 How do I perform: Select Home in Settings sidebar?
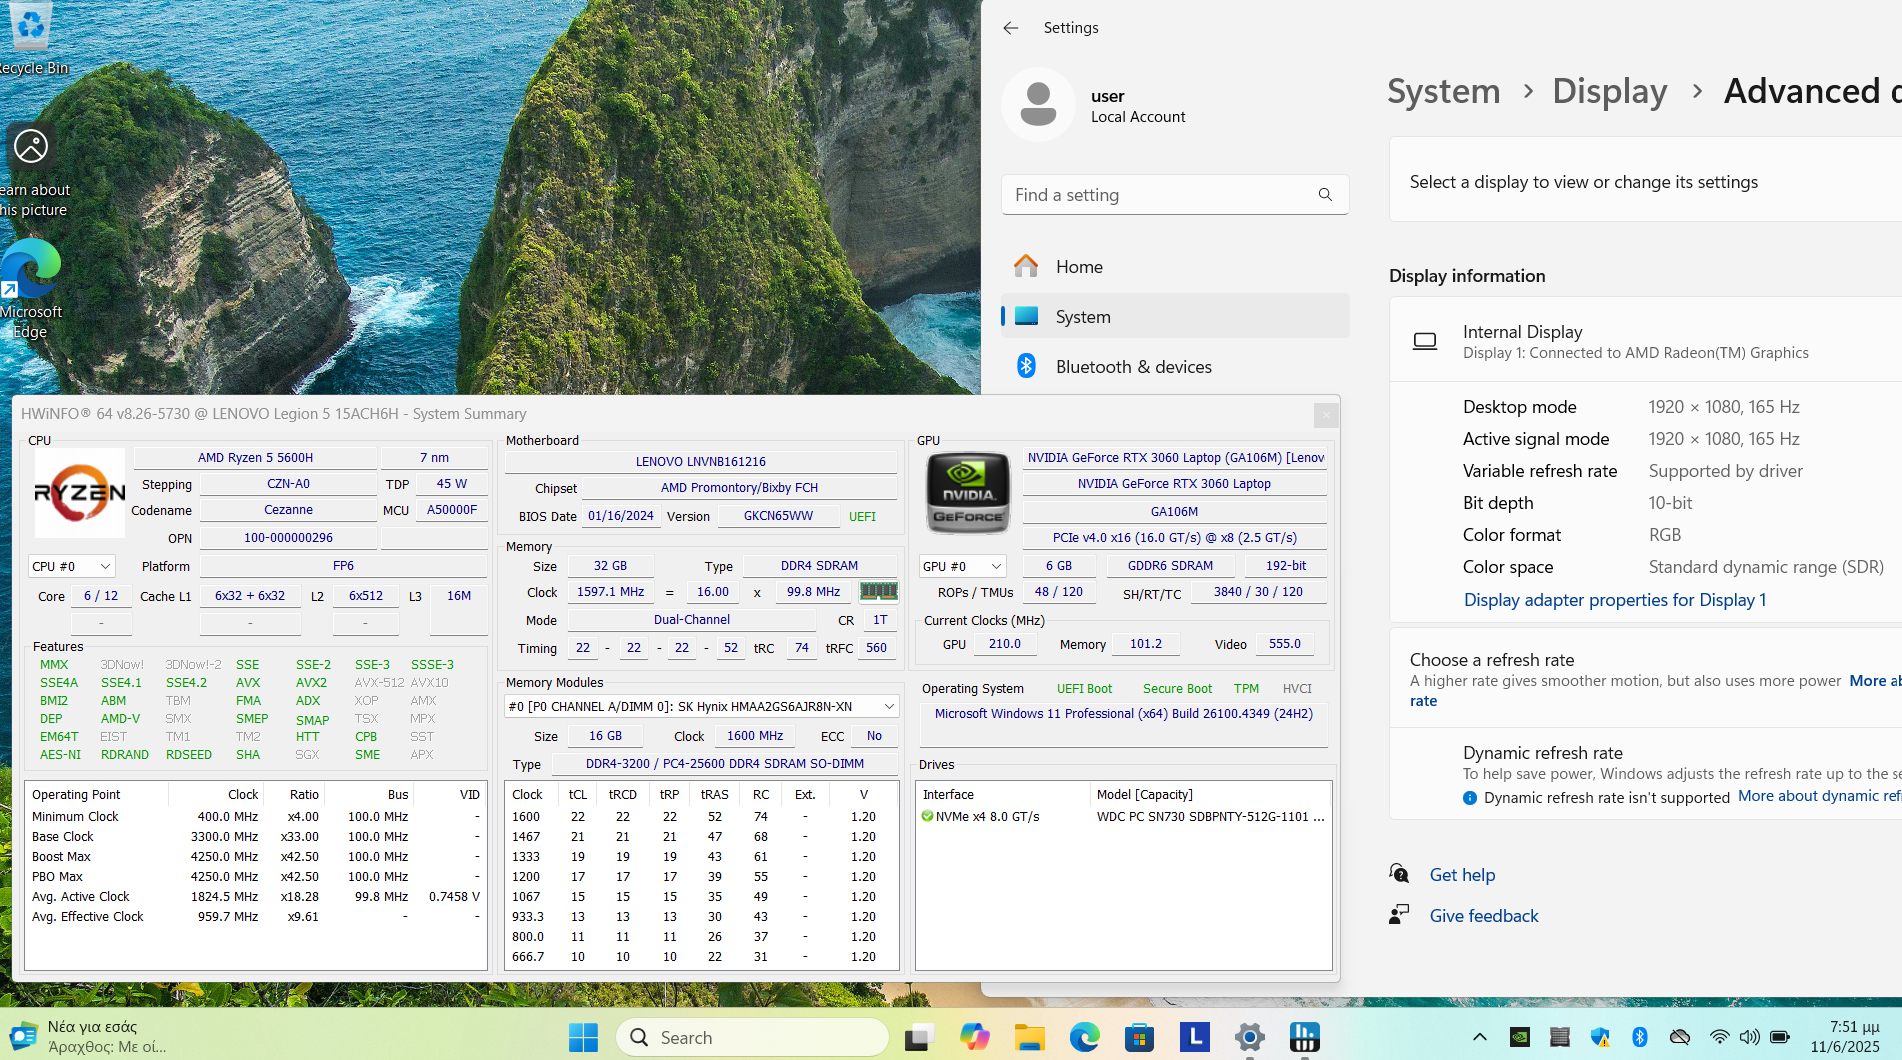pyautogui.click(x=1175, y=267)
